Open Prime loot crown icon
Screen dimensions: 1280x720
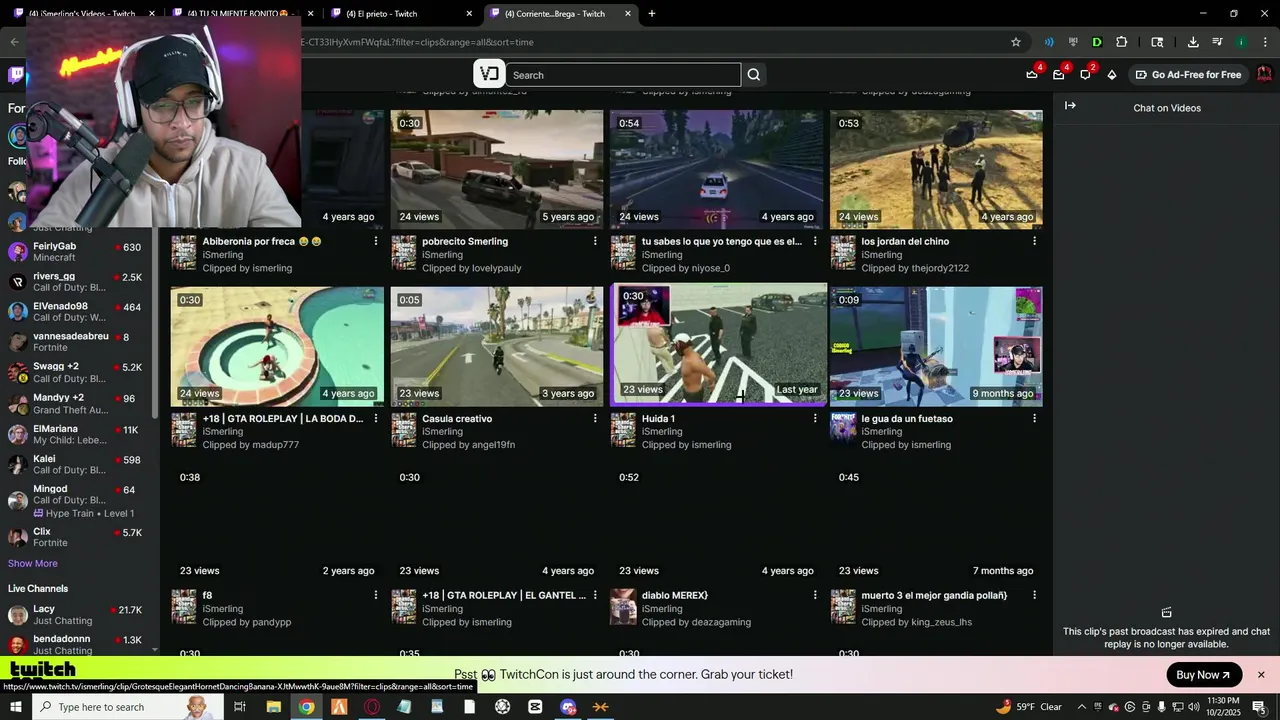coord(1032,75)
